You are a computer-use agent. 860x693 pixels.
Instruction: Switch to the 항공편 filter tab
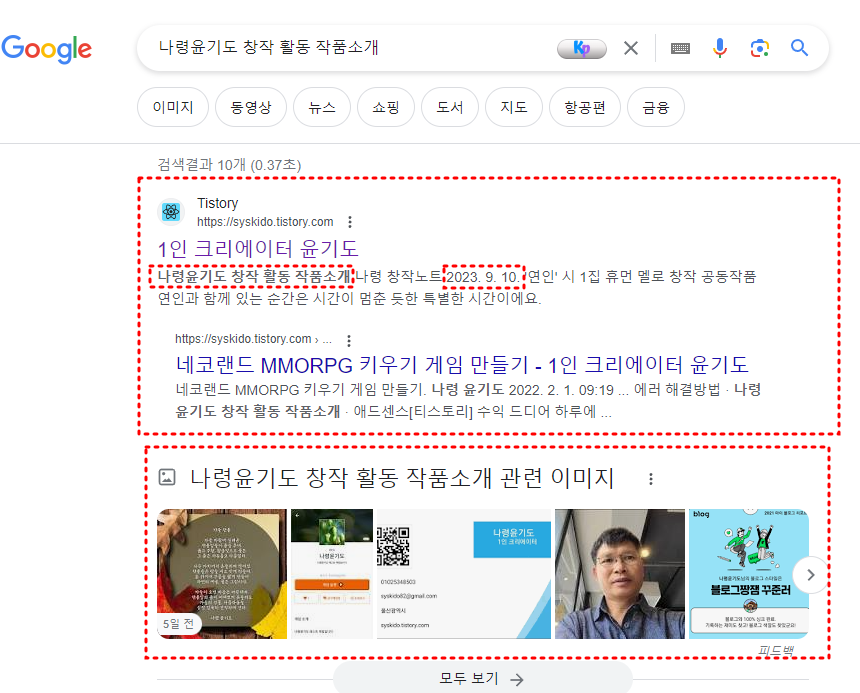pos(585,107)
